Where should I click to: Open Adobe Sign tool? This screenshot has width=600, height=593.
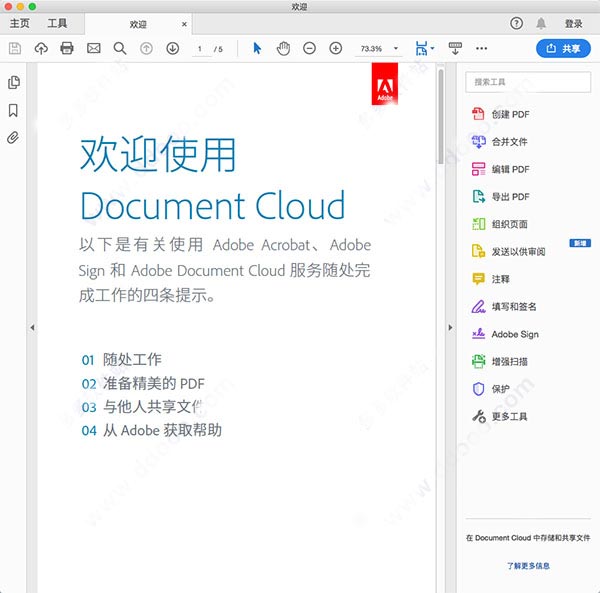(505, 334)
